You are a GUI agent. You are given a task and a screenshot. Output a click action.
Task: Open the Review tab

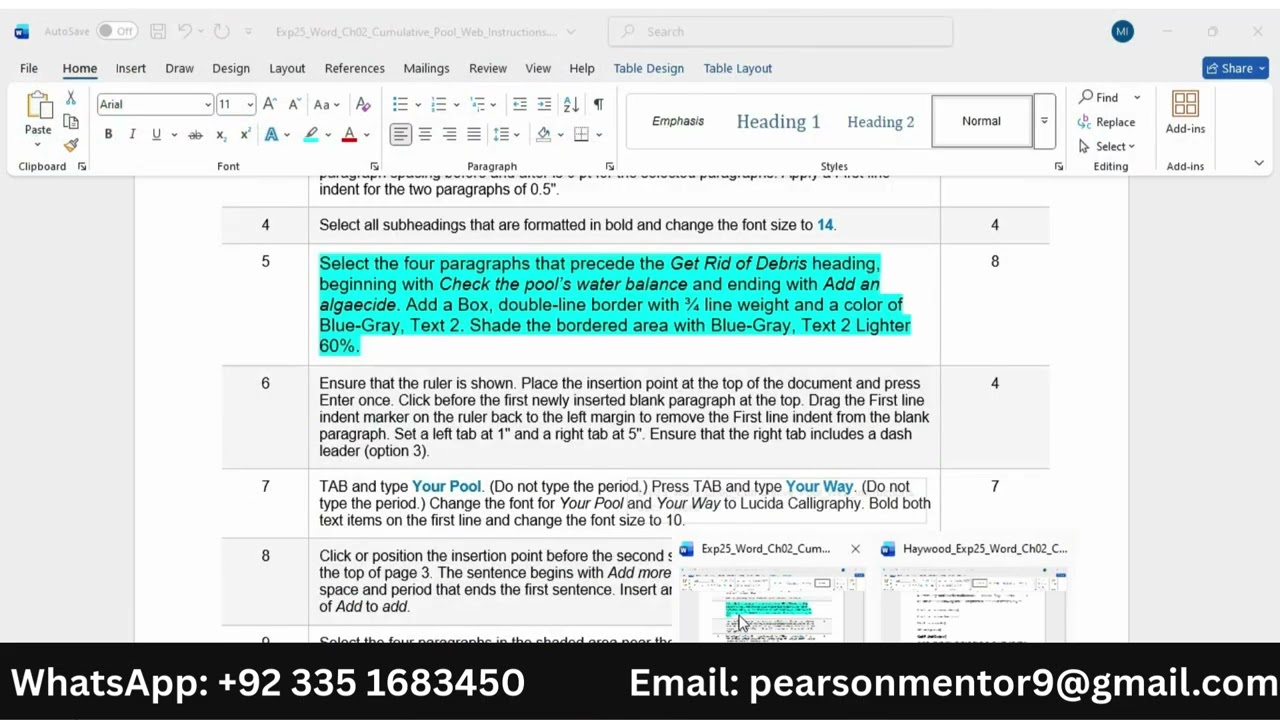[488, 68]
